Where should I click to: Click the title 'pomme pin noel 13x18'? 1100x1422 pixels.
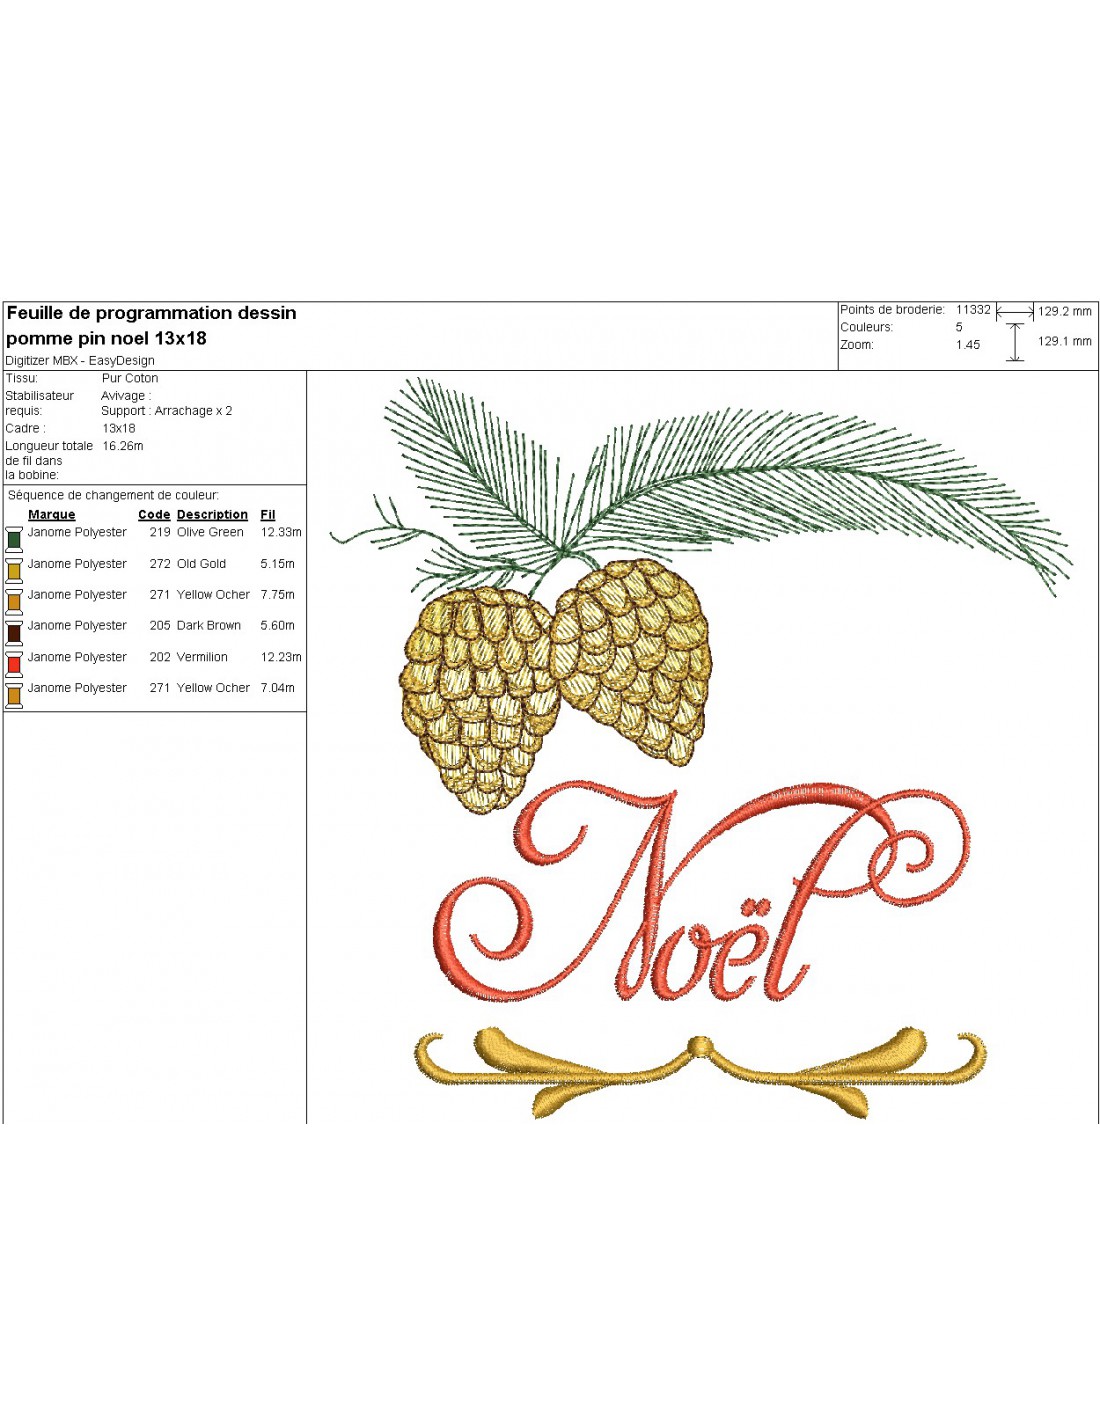[106, 338]
